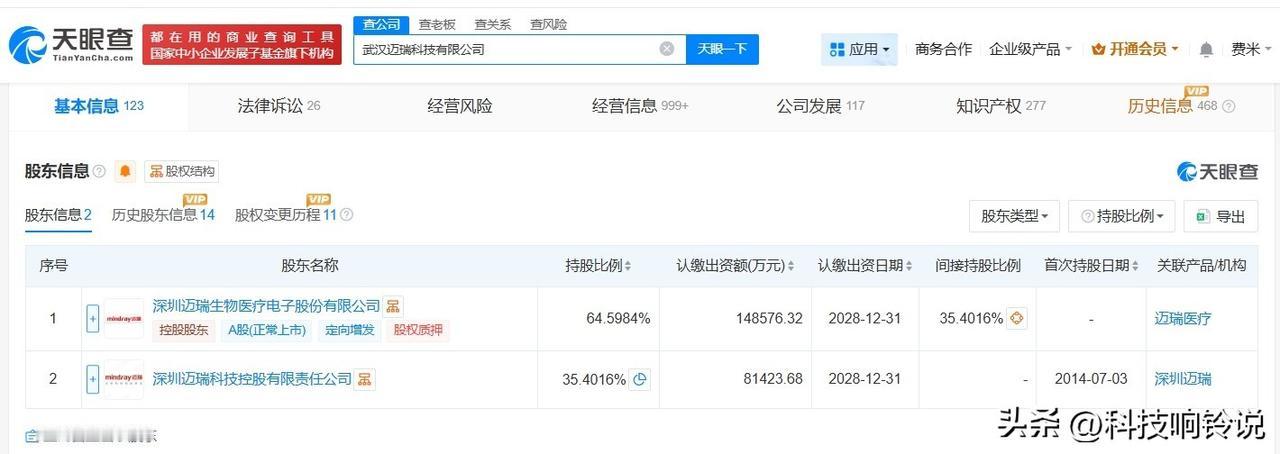Select 查风险 search tab

tap(549, 24)
